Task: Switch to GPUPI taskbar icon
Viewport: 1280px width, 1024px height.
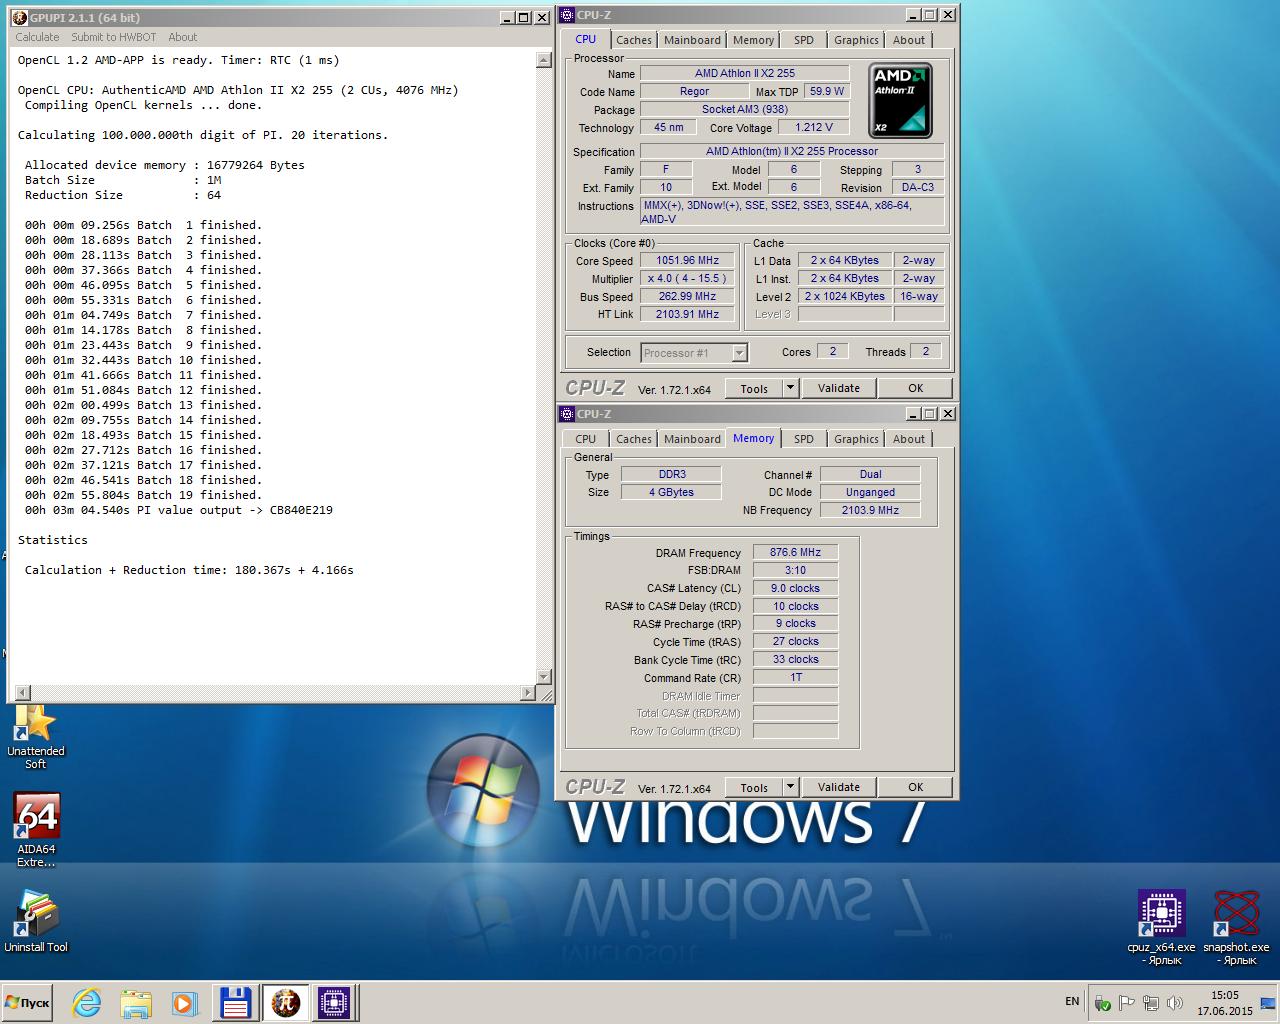Action: (x=285, y=1002)
